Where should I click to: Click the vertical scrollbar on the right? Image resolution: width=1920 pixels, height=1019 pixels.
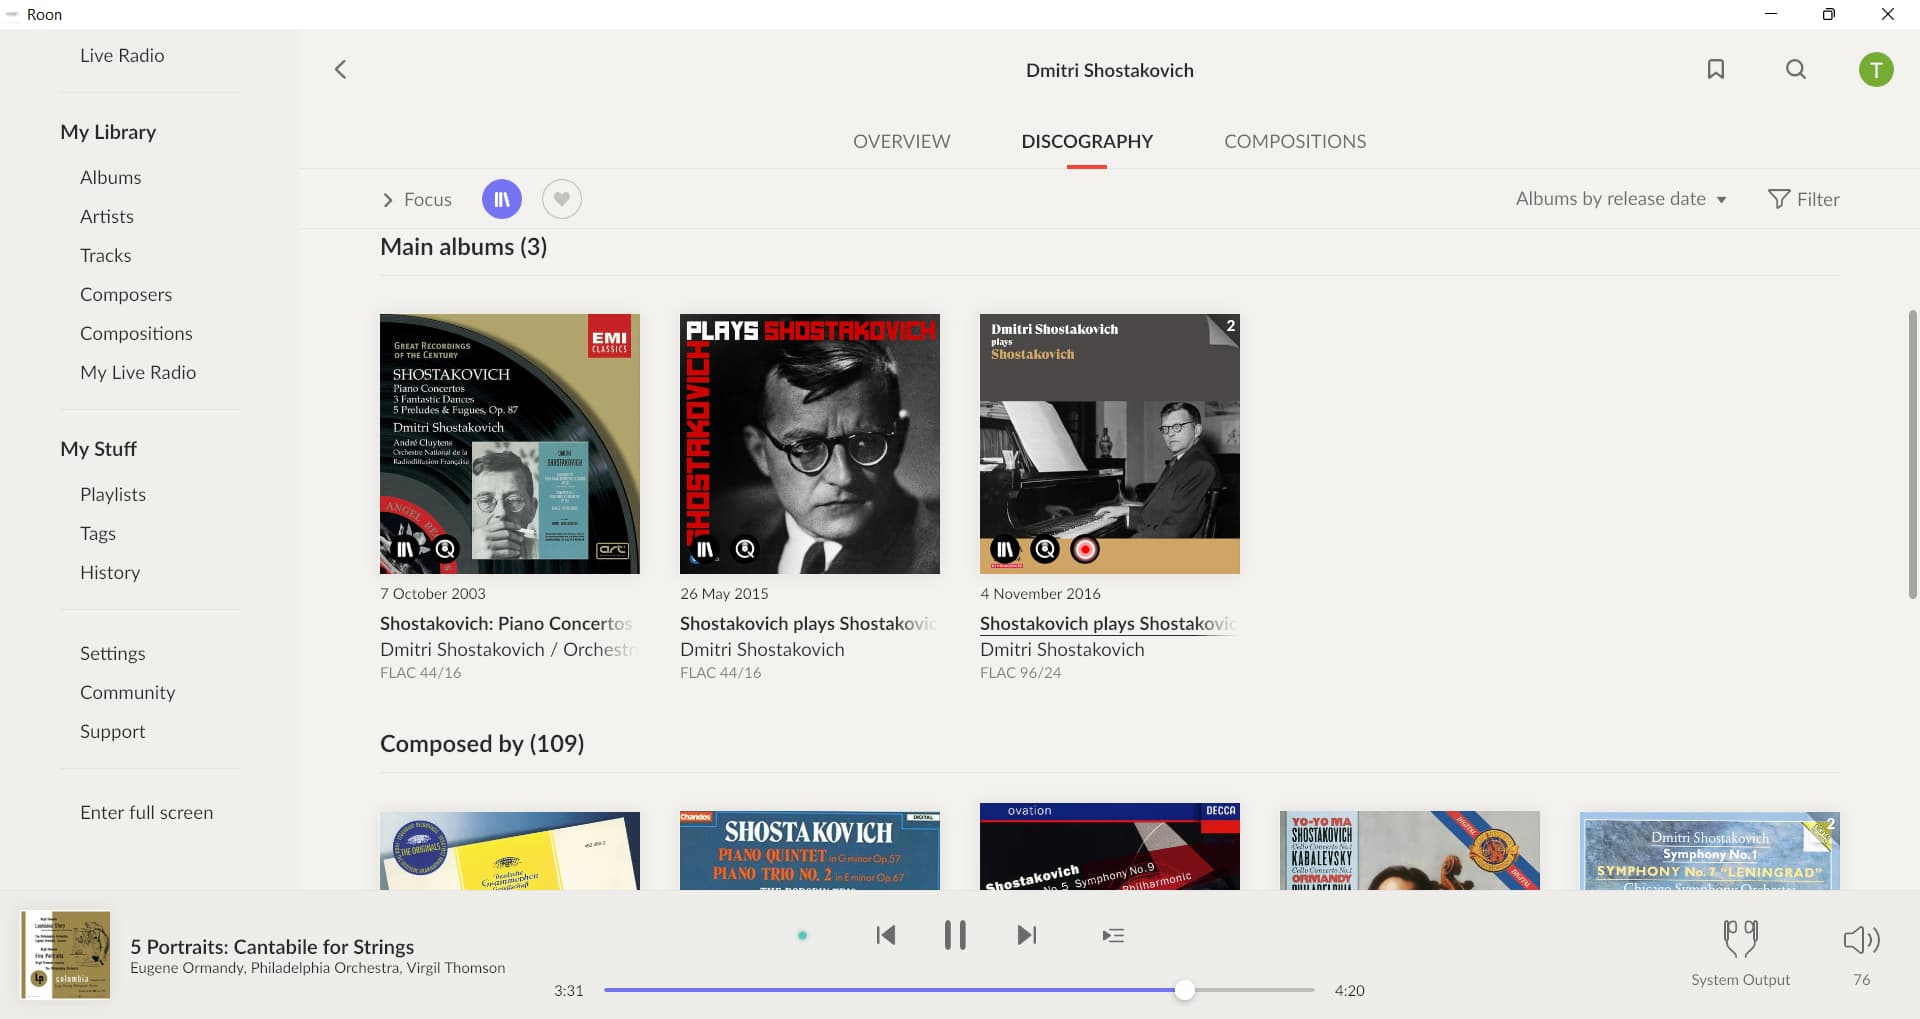pos(1912,454)
